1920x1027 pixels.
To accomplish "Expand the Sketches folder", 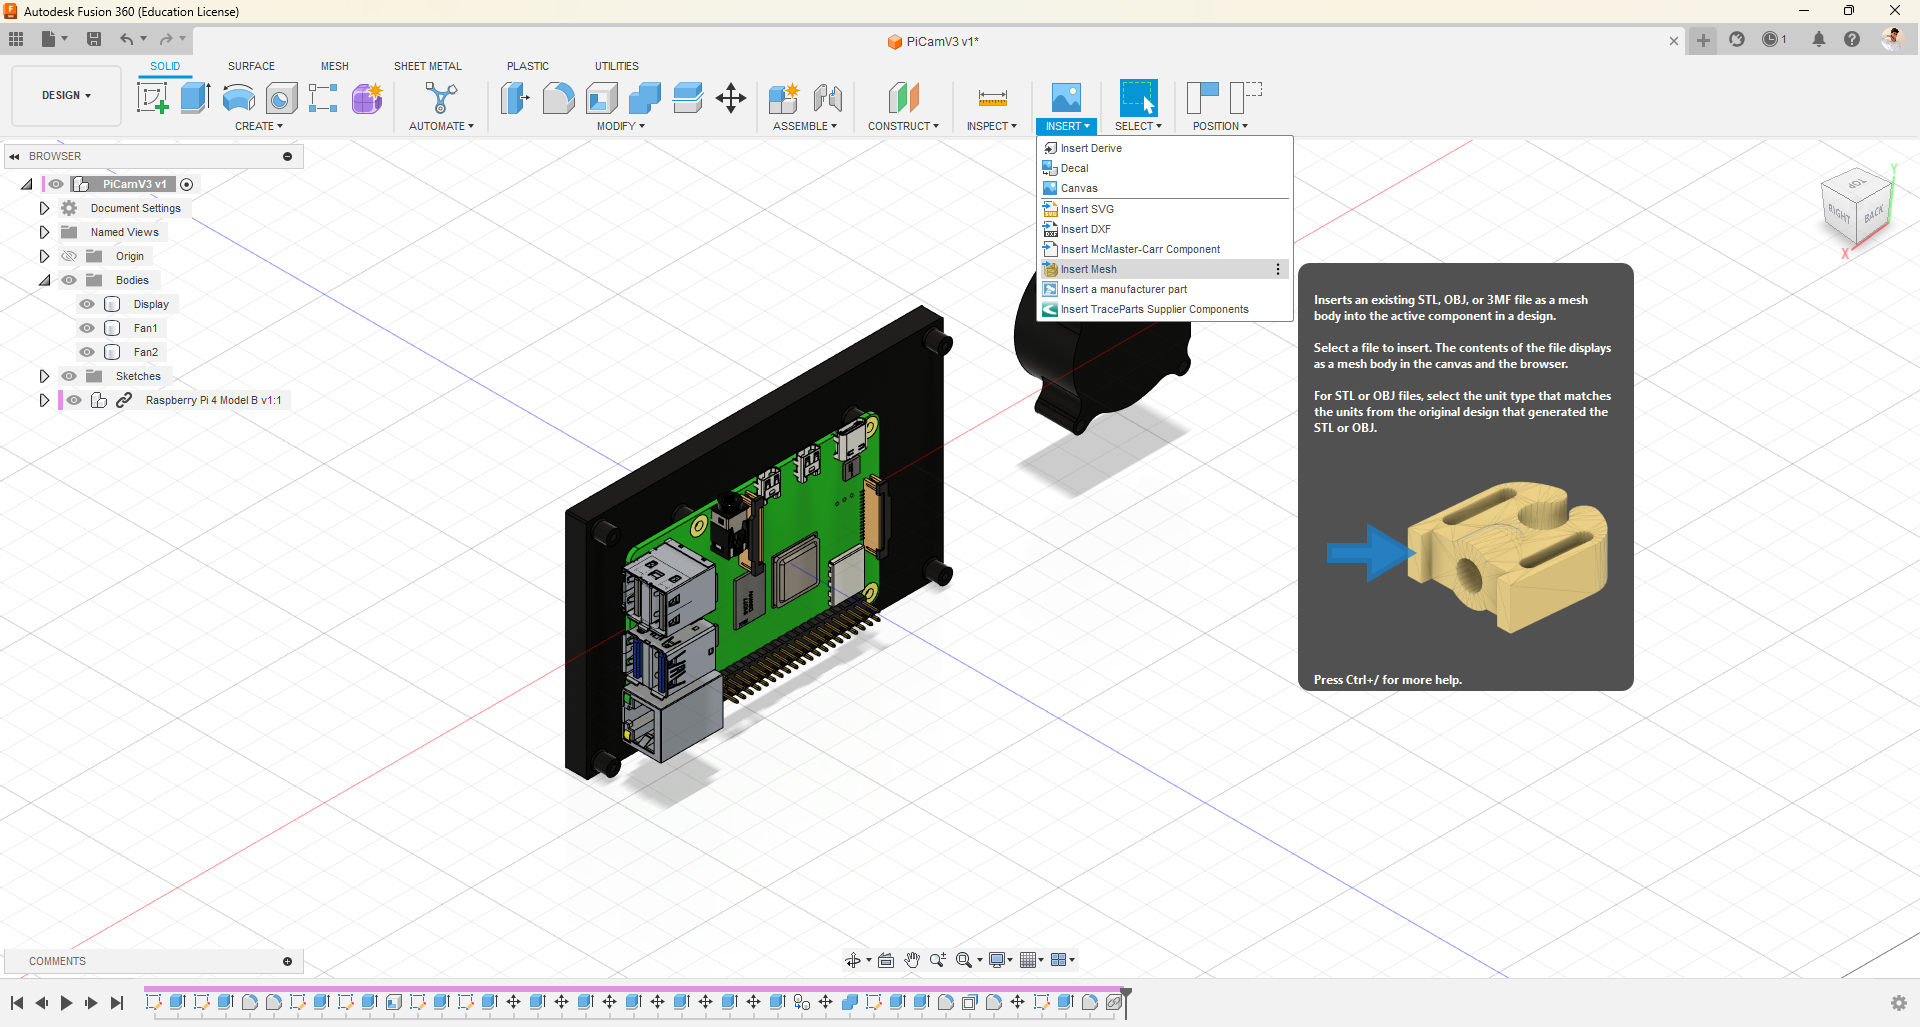I will point(44,376).
